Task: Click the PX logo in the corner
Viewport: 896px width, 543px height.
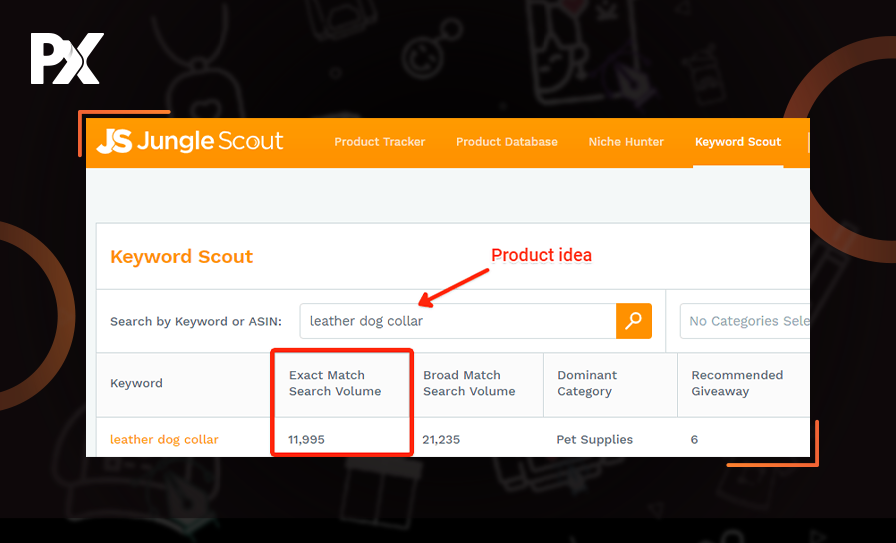Action: point(66,59)
